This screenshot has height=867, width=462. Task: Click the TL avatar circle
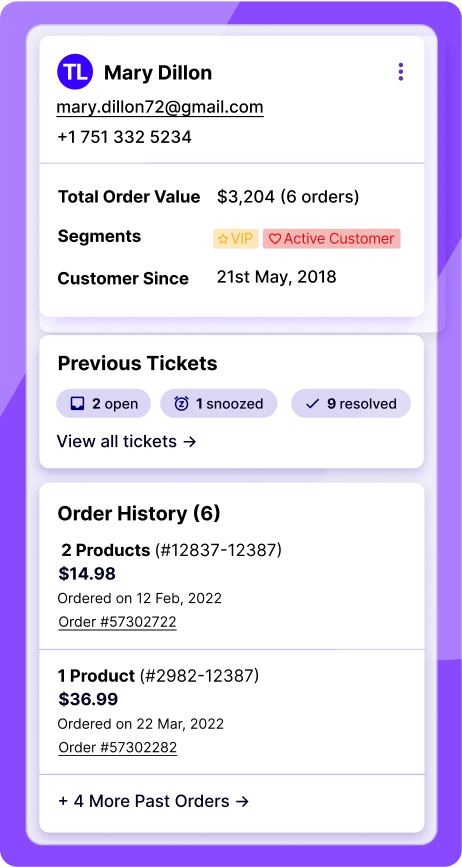75,72
